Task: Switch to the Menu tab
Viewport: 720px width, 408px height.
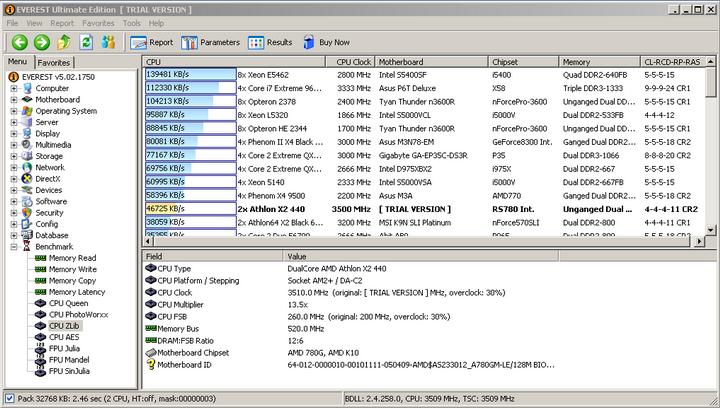Action: [x=17, y=61]
